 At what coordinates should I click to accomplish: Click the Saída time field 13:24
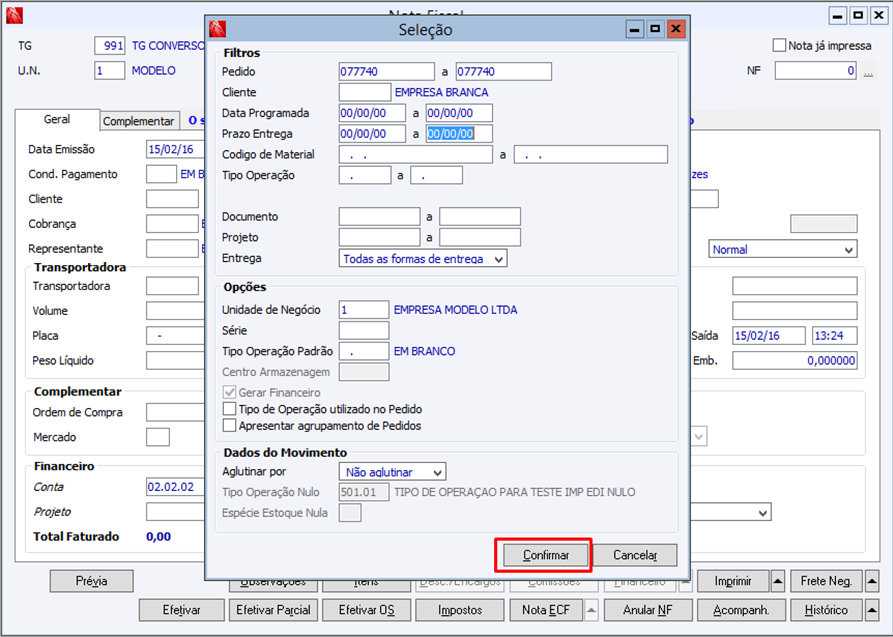(834, 336)
